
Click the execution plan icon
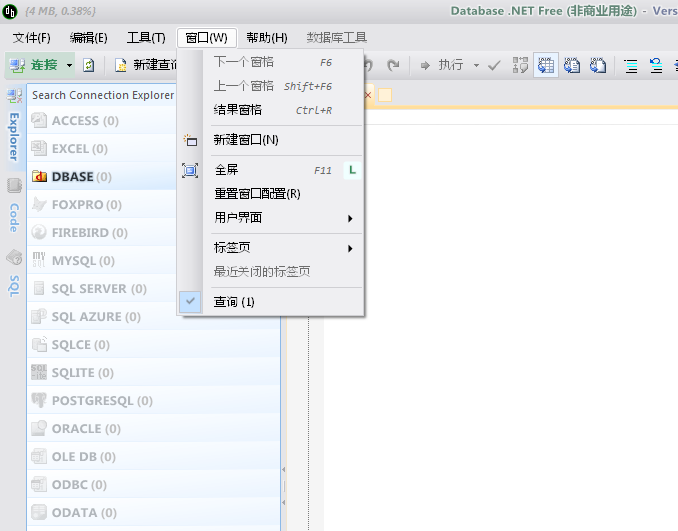[520, 65]
